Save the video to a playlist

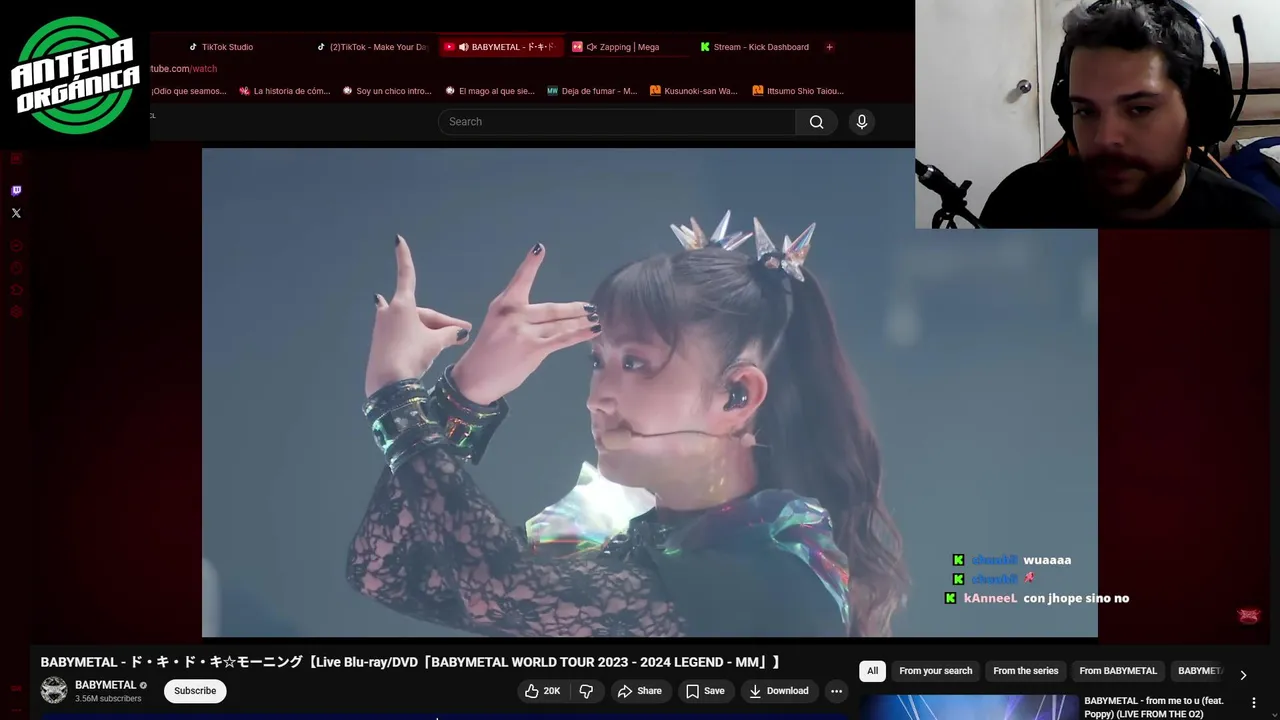[x=705, y=691]
